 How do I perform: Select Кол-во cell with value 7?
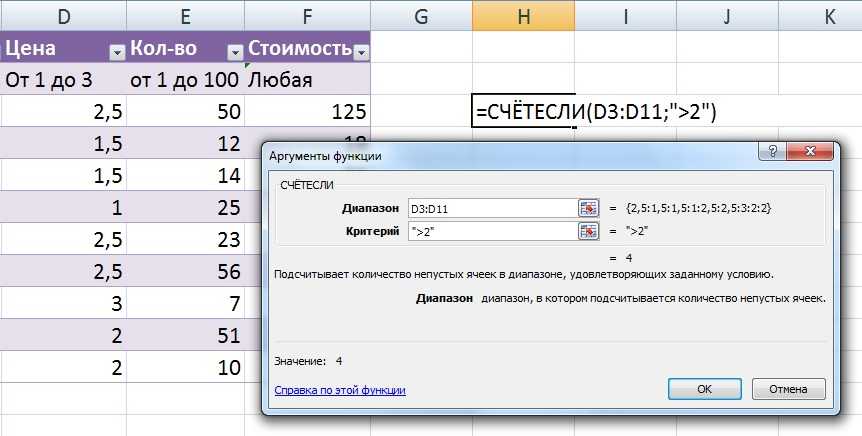[185, 302]
